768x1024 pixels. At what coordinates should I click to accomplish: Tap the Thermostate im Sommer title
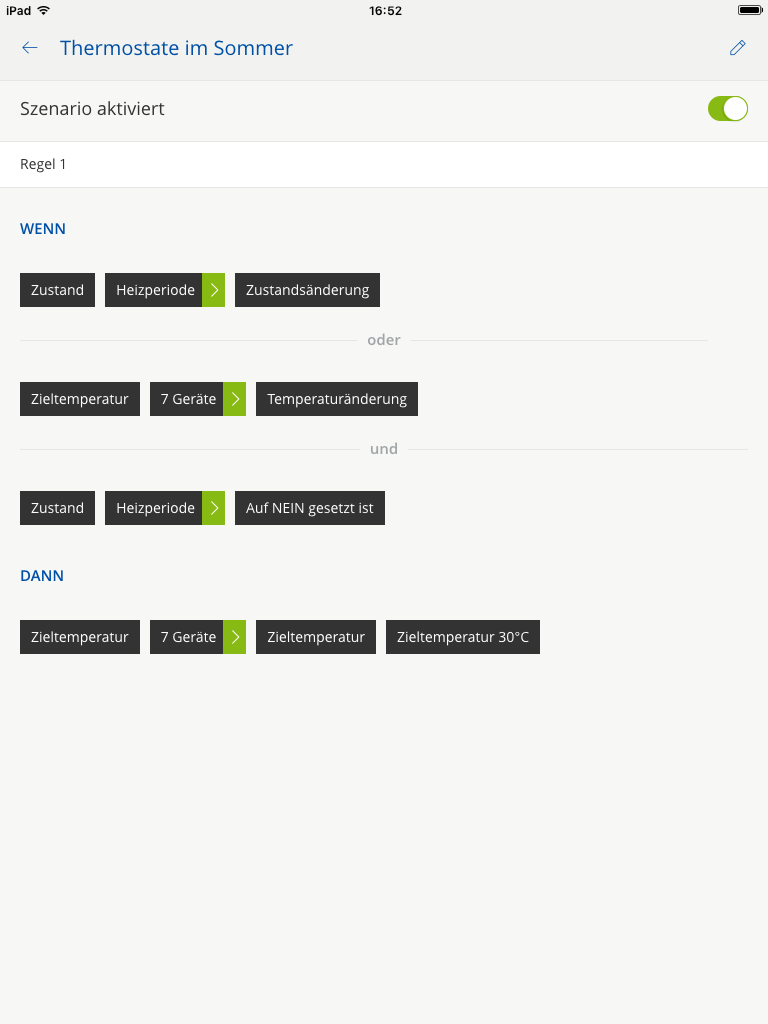pyautogui.click(x=176, y=48)
